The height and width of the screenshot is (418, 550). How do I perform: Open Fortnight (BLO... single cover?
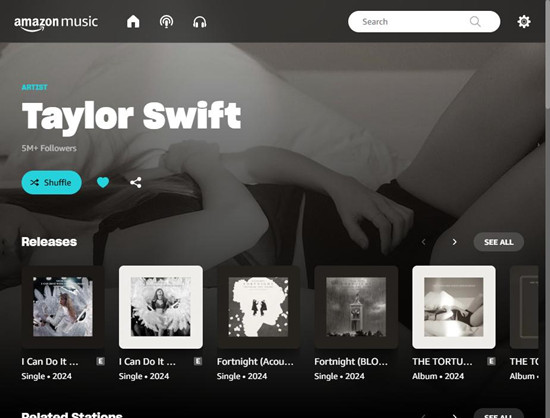(x=356, y=307)
